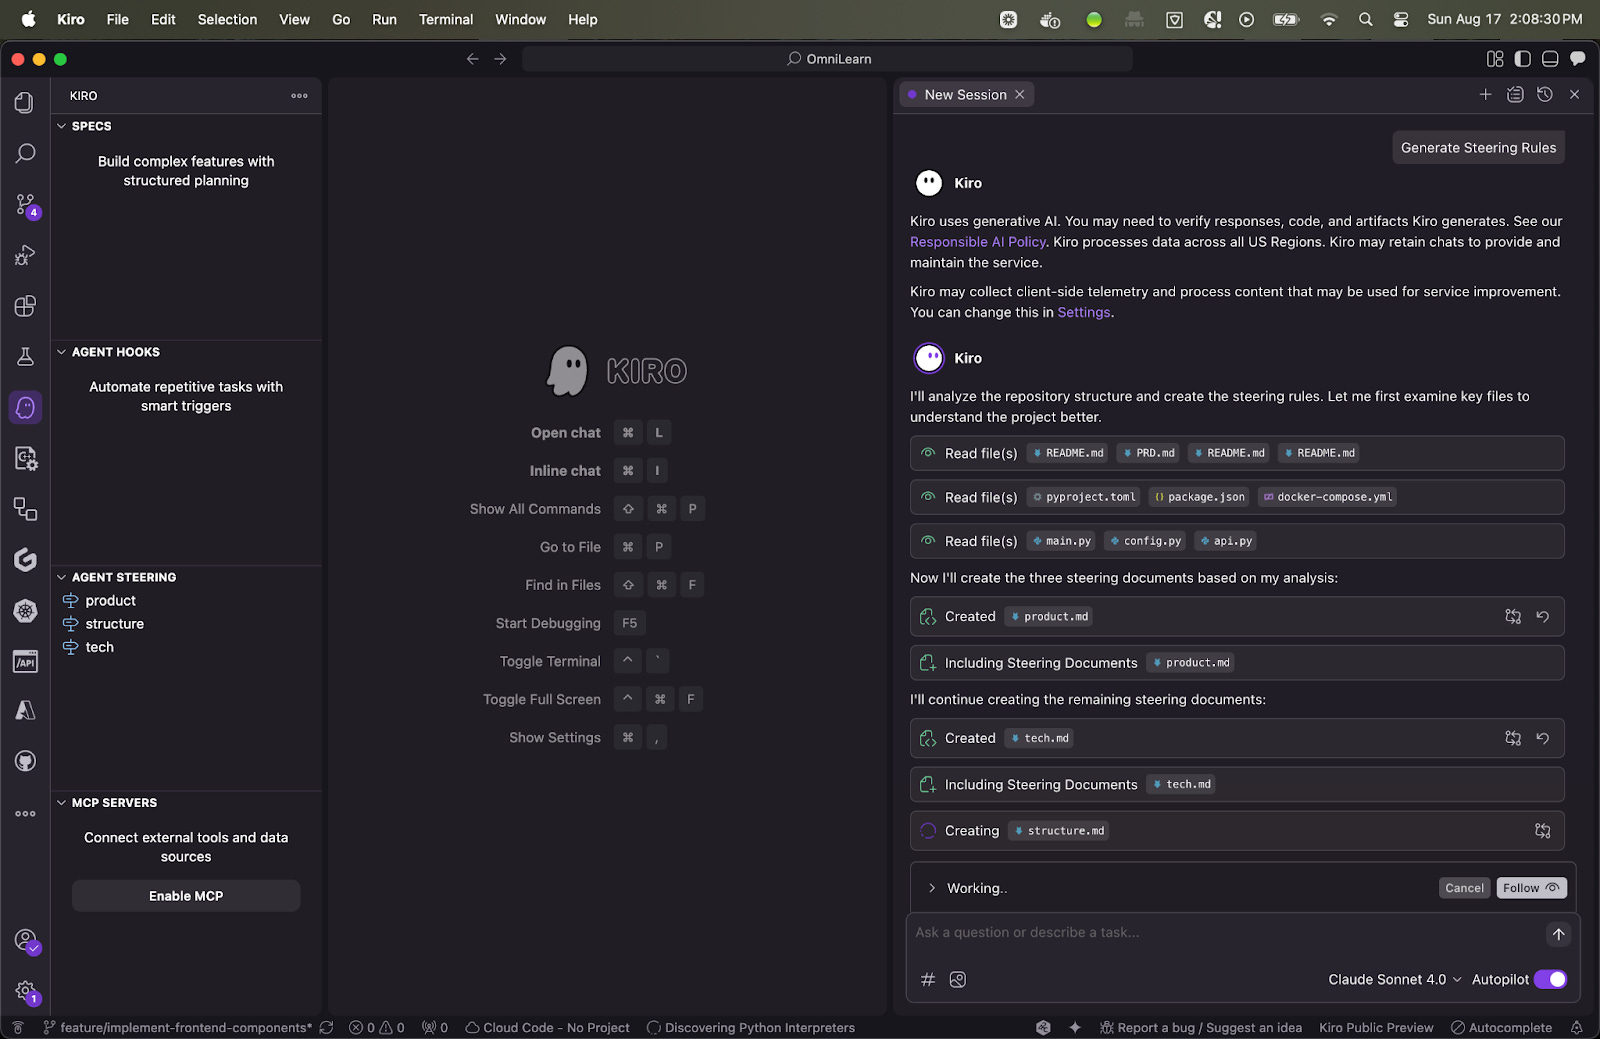This screenshot has width=1600, height=1039.
Task: Click the OmniLearn command center search
Action: [828, 59]
